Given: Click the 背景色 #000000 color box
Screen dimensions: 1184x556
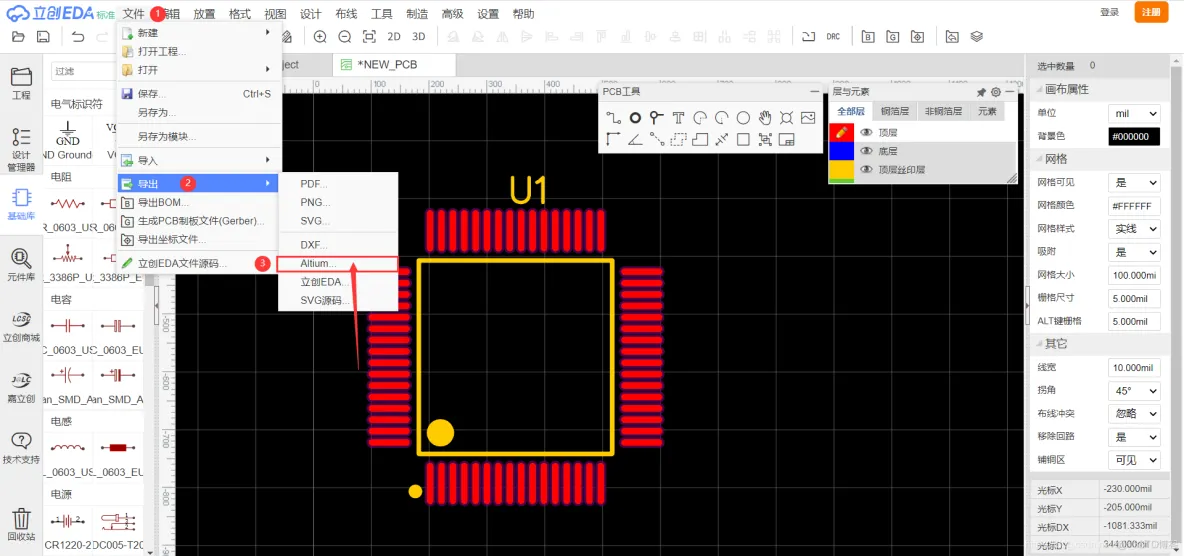Looking at the screenshot, I should pyautogui.click(x=1134, y=137).
